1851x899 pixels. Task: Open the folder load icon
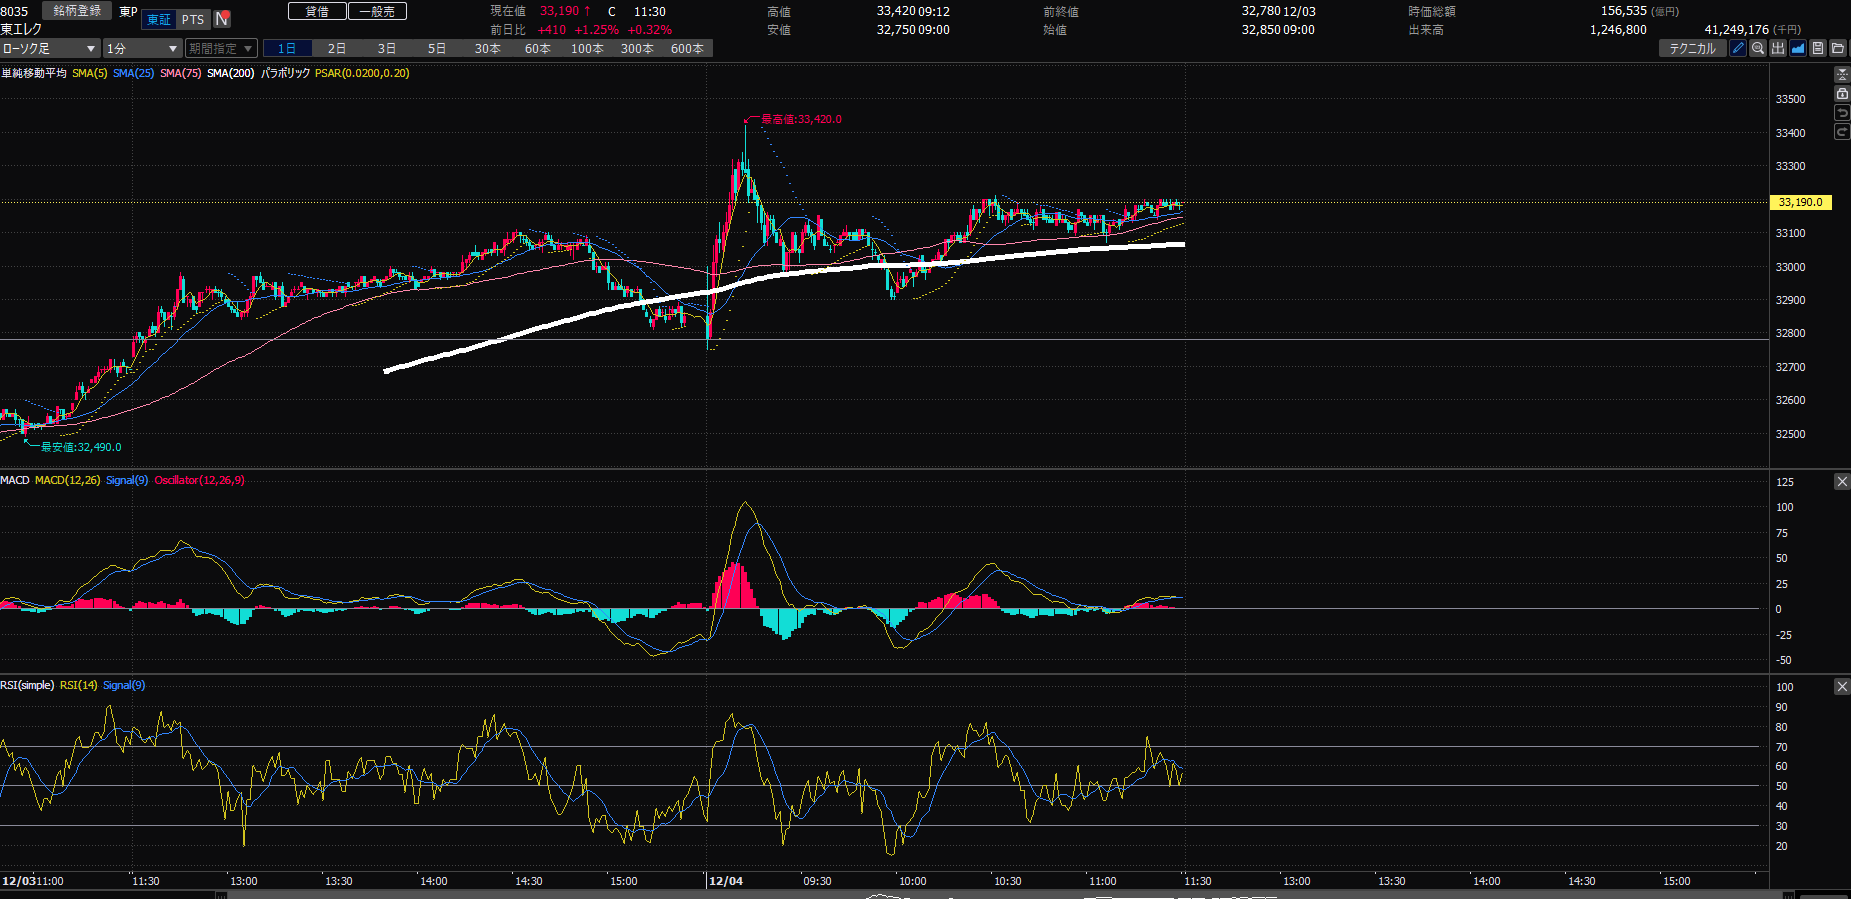1838,48
